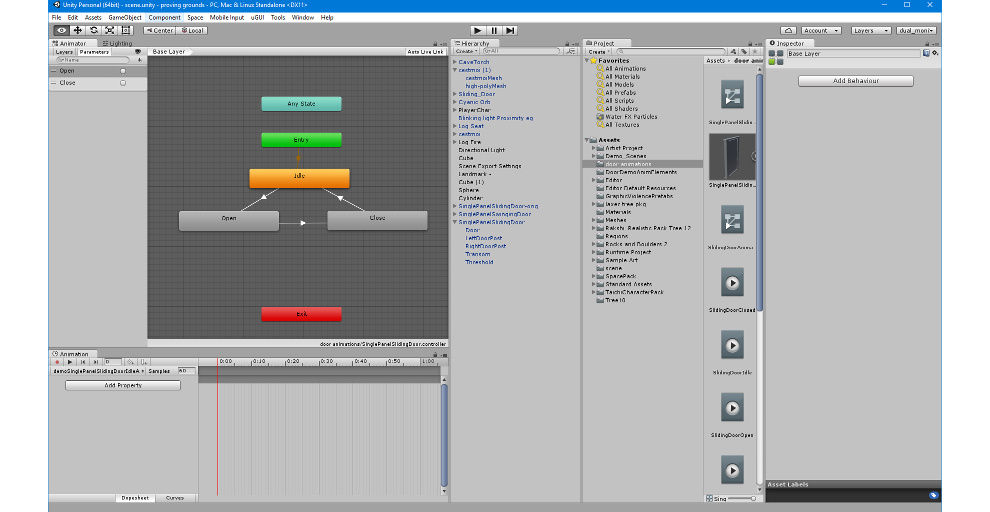
Task: Open the Inspector help book icon
Action: coord(926,54)
